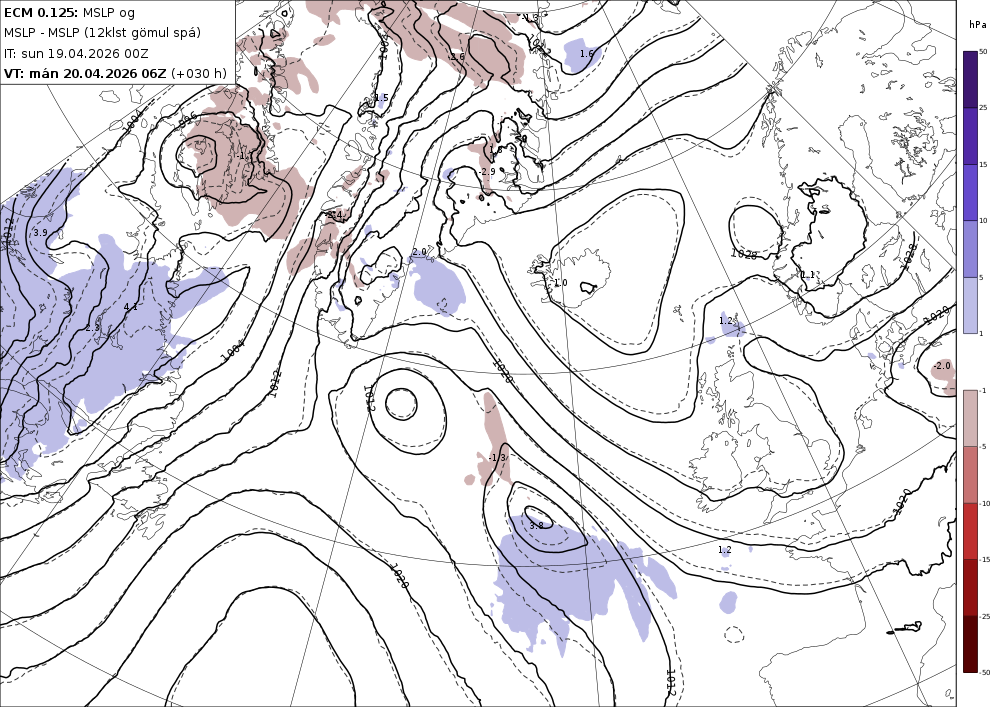Click the '-1.3' value in the pink streak
Screen dimensions: 1000x707
click(x=497, y=458)
